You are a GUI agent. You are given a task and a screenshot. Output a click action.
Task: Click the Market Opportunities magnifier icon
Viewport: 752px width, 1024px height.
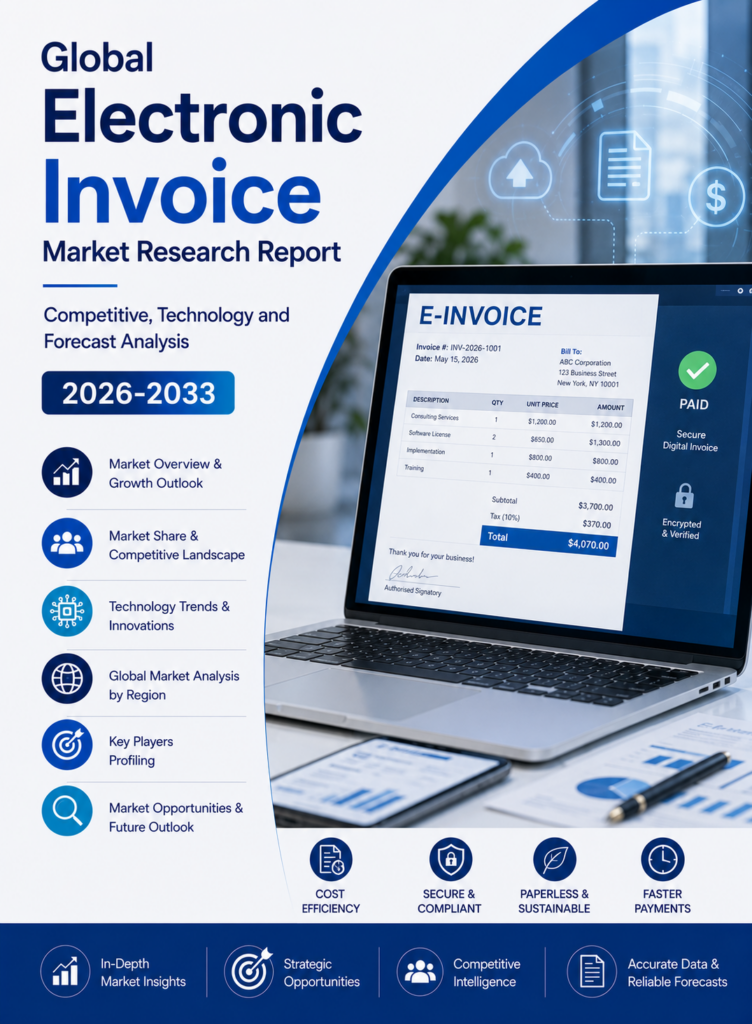67,811
